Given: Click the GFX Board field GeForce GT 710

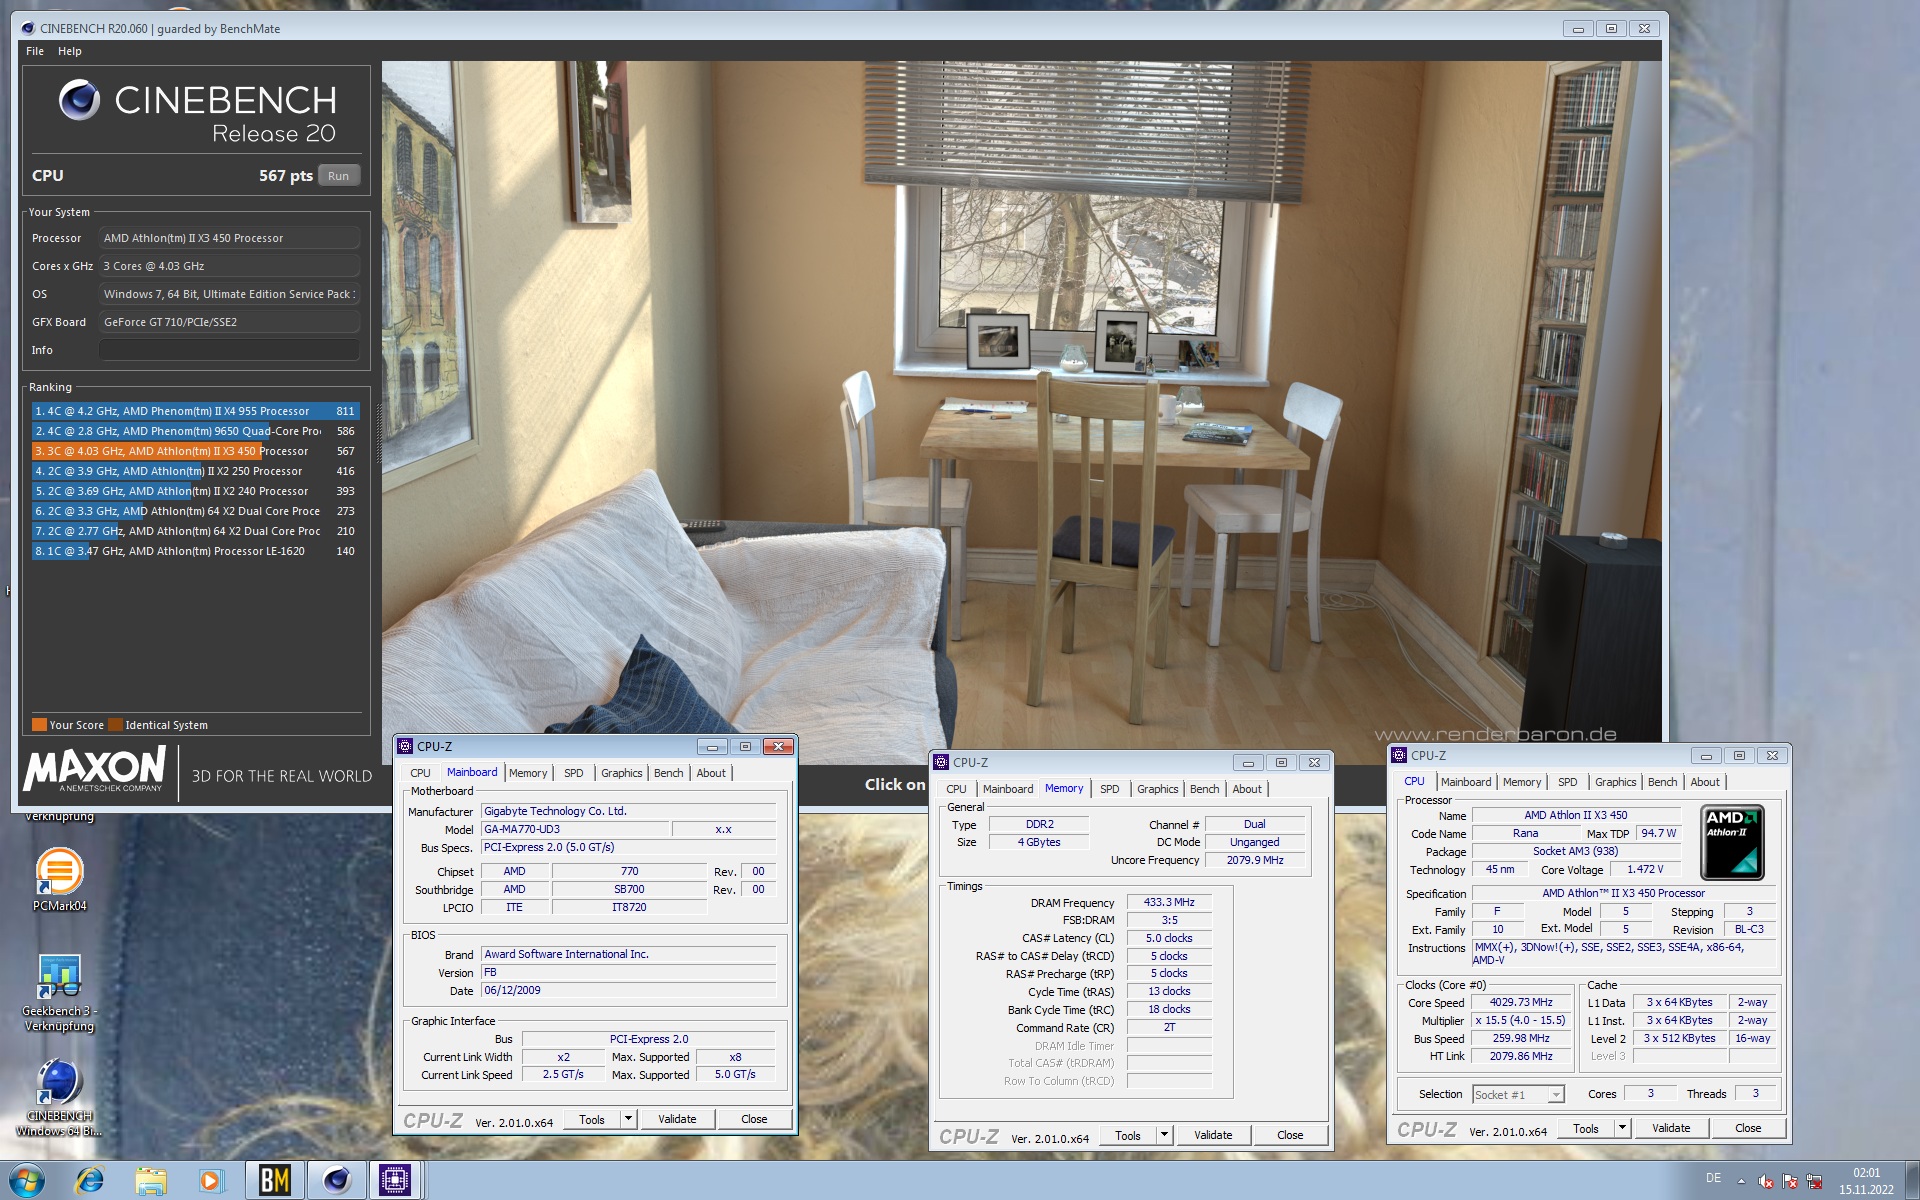Looking at the screenshot, I should [229, 322].
